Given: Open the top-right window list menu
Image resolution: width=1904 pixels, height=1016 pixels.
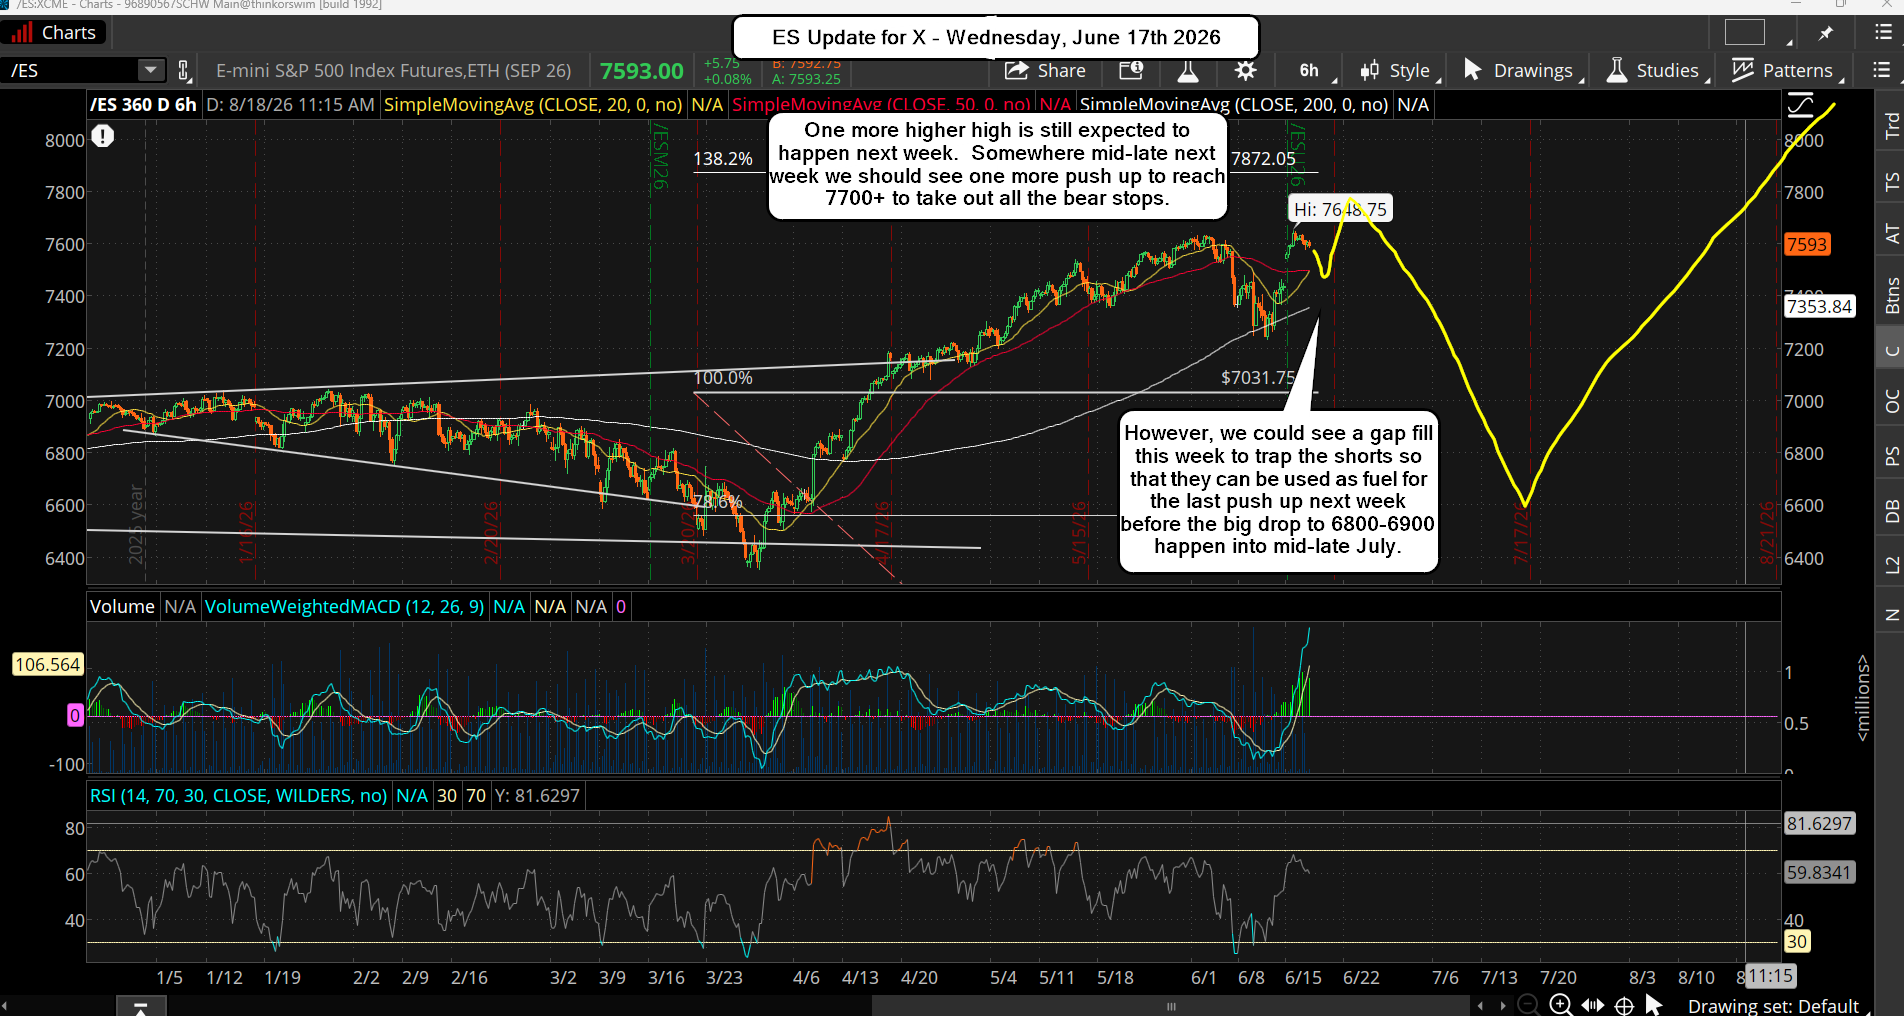Looking at the screenshot, I should [1882, 33].
